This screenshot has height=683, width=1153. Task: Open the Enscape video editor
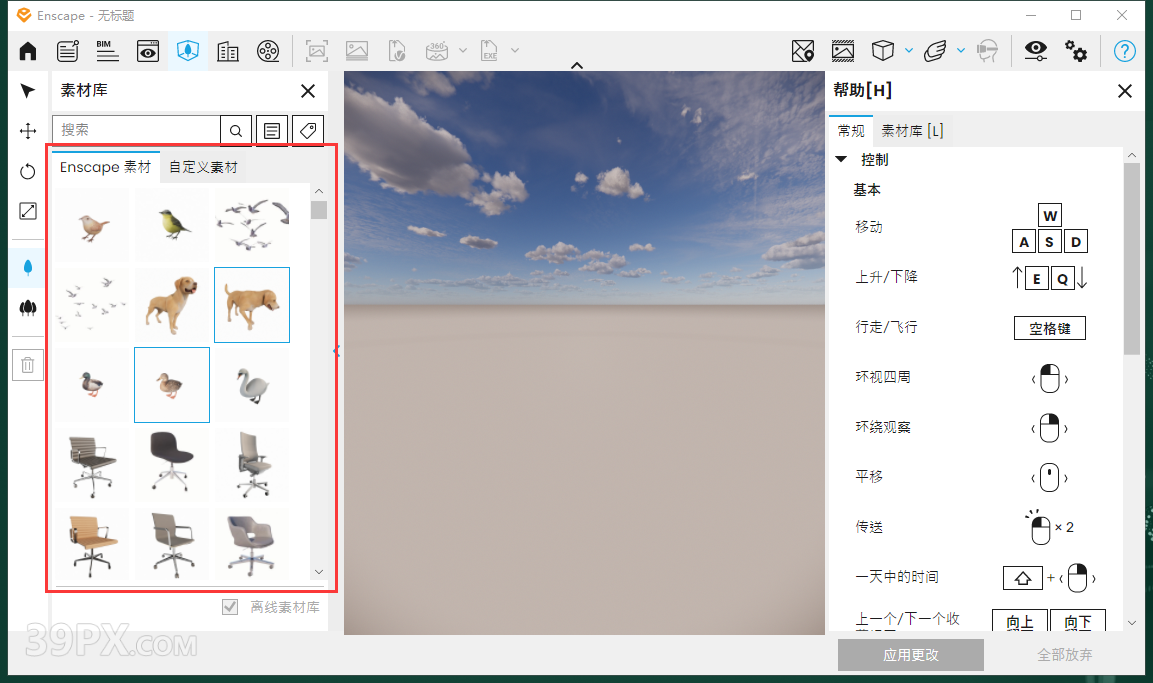(267, 50)
